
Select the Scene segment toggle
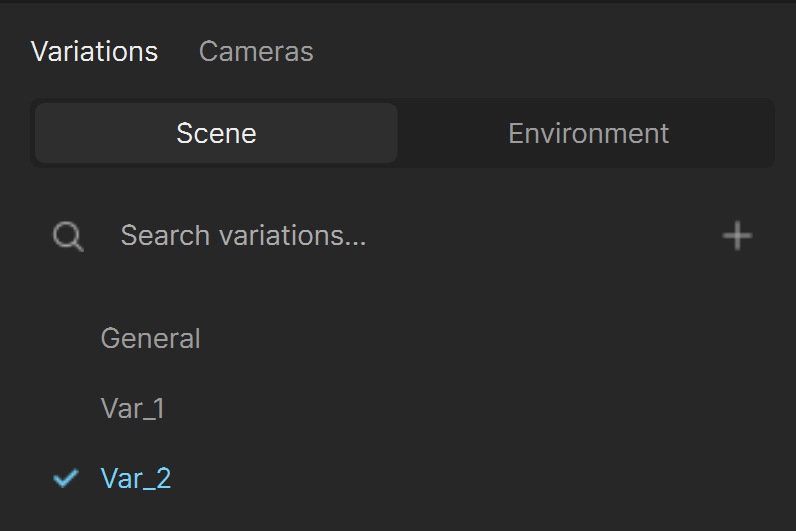point(216,134)
